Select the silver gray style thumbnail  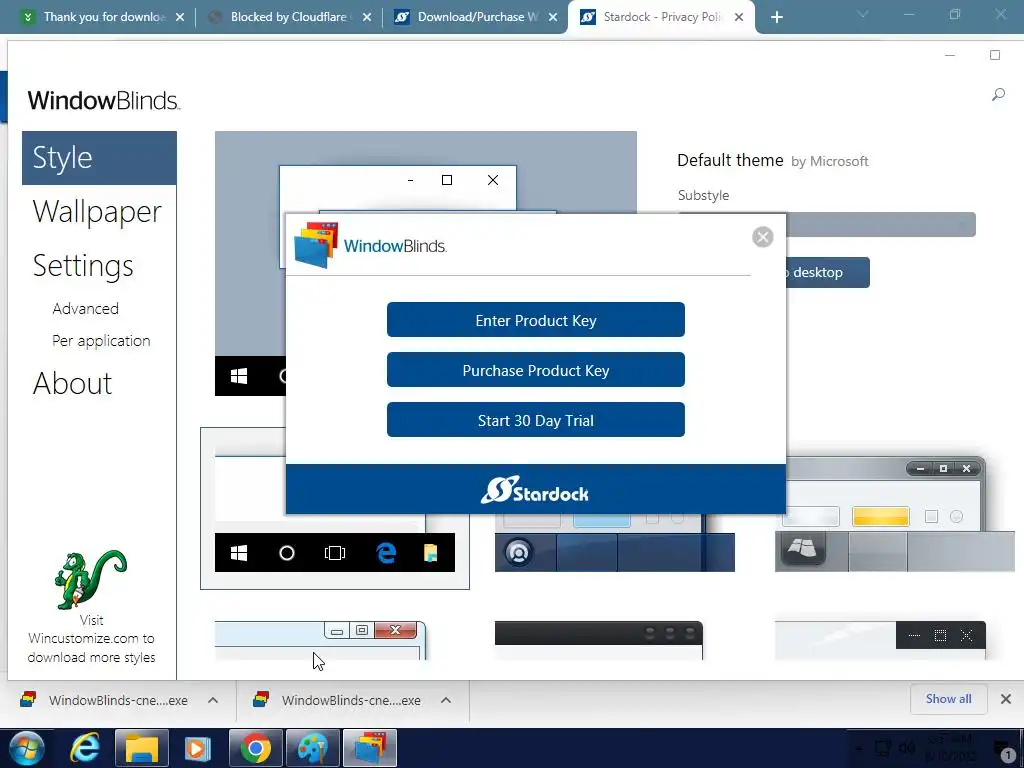point(894,515)
